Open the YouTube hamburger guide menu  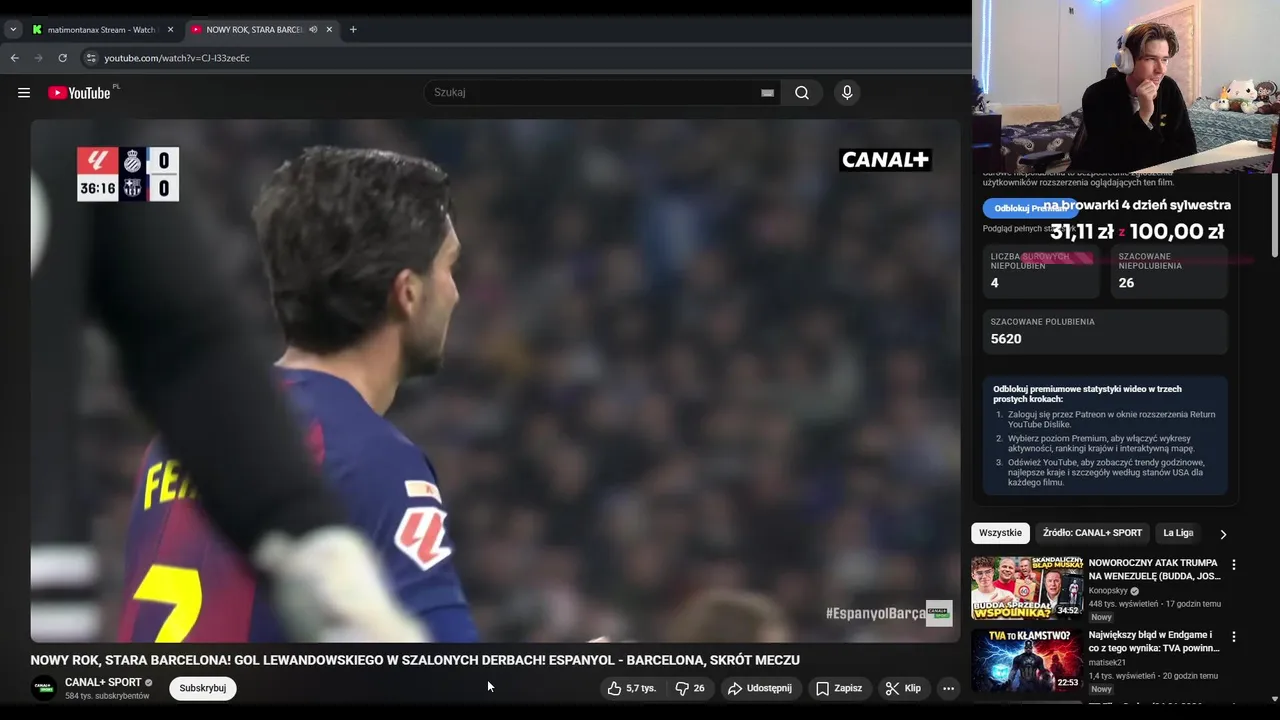pos(24,93)
